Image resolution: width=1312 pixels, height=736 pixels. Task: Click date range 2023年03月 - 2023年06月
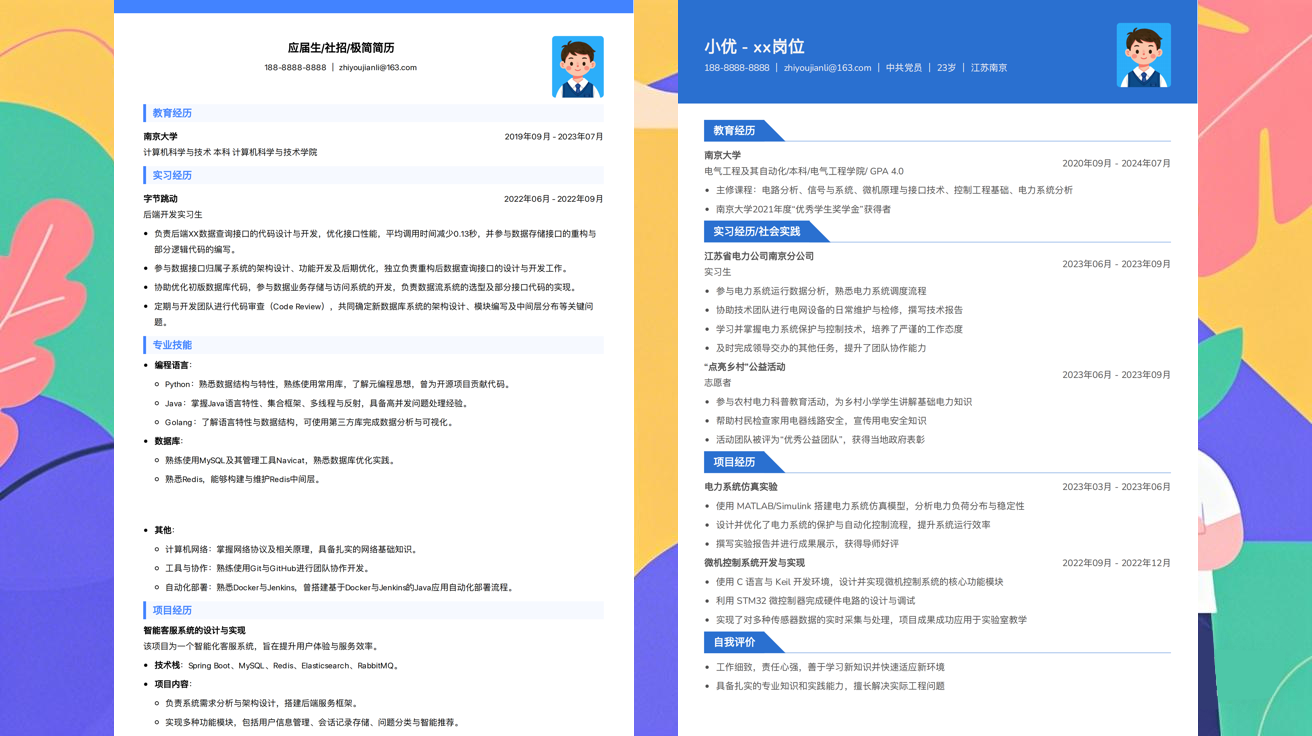coord(1116,487)
